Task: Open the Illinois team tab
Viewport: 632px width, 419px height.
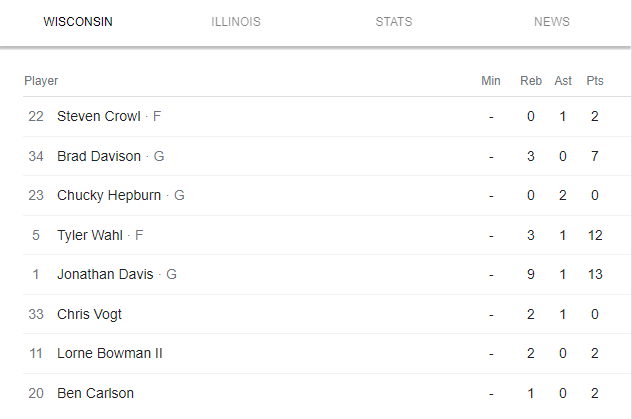Action: pos(236,22)
